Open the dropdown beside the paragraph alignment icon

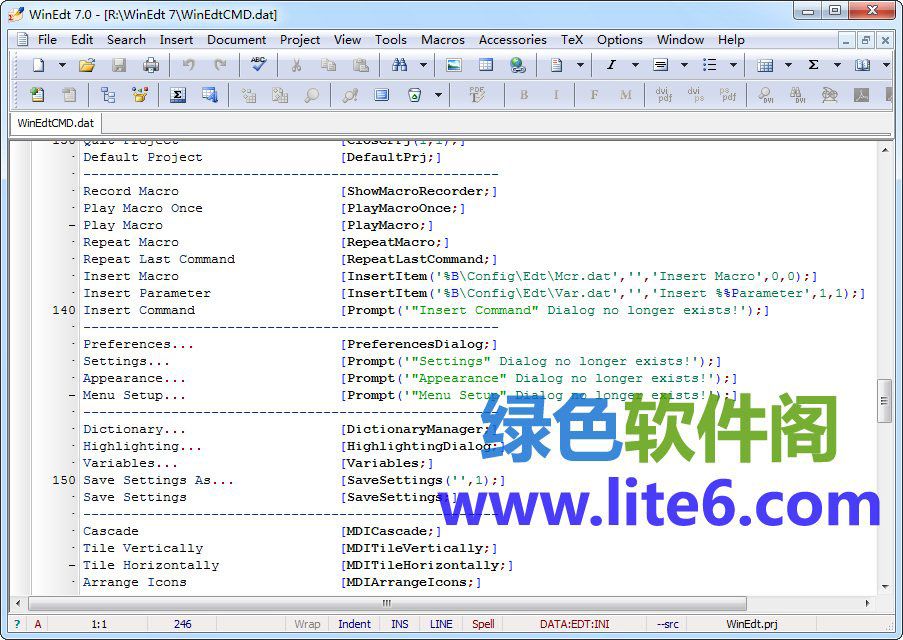pos(684,65)
